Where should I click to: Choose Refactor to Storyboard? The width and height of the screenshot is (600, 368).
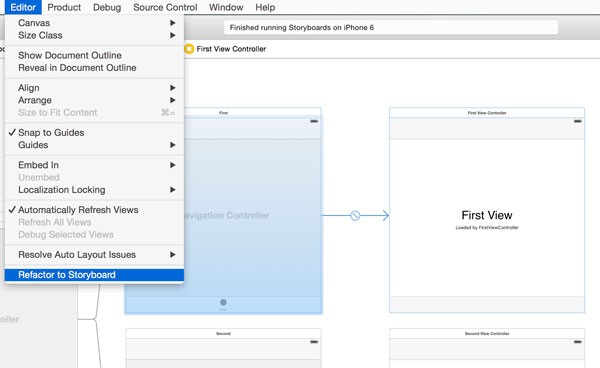pos(94,275)
